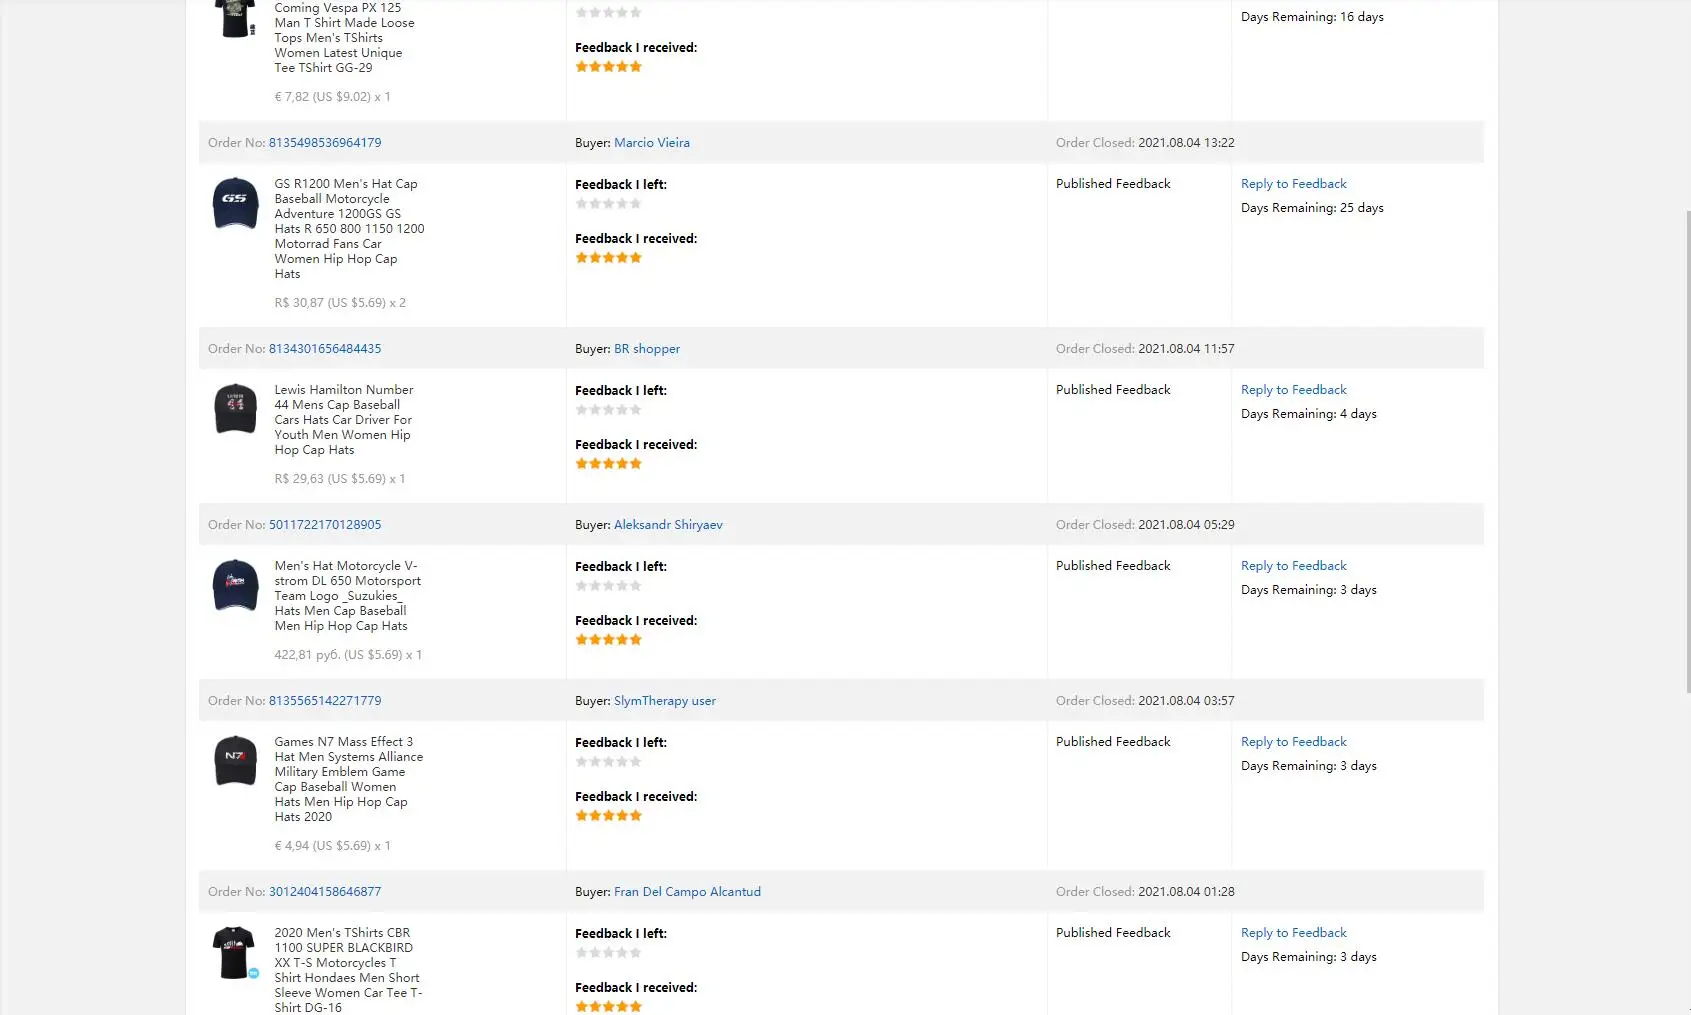Screen dimensions: 1691x1015
Task: View buyer Fran Del Campo Alcantud's profile
Action: click(687, 892)
